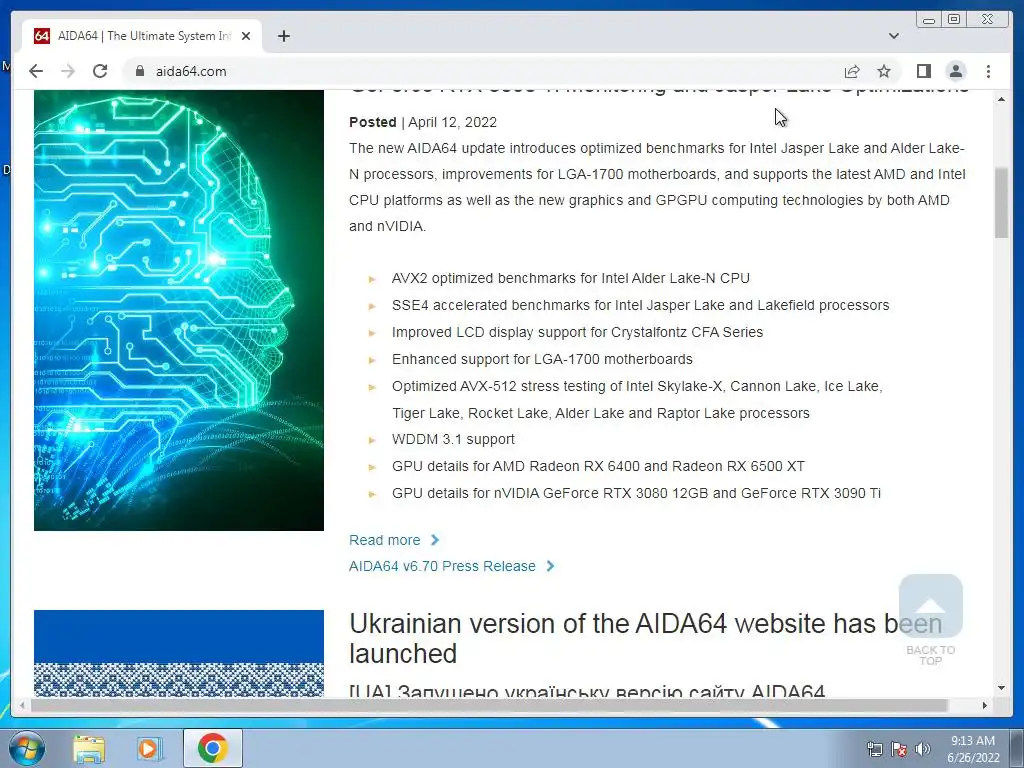
Task: View site info via padlock icon
Action: coord(139,71)
